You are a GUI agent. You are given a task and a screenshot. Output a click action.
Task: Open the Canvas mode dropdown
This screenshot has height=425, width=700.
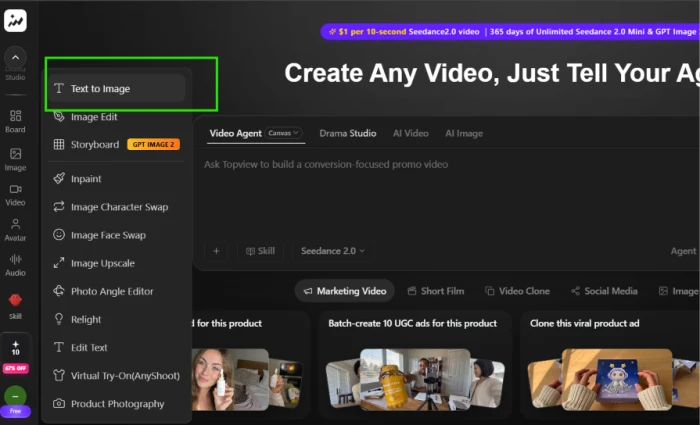(283, 133)
